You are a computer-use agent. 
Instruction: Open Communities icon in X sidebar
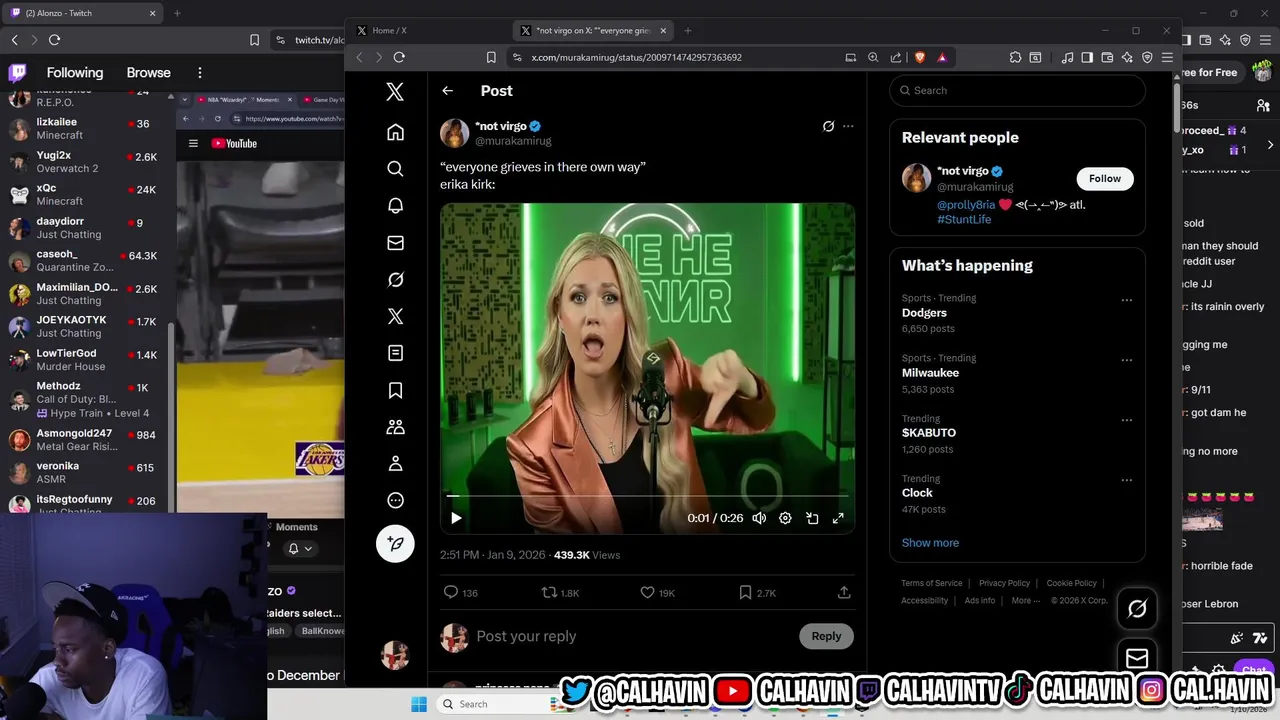coord(395,427)
